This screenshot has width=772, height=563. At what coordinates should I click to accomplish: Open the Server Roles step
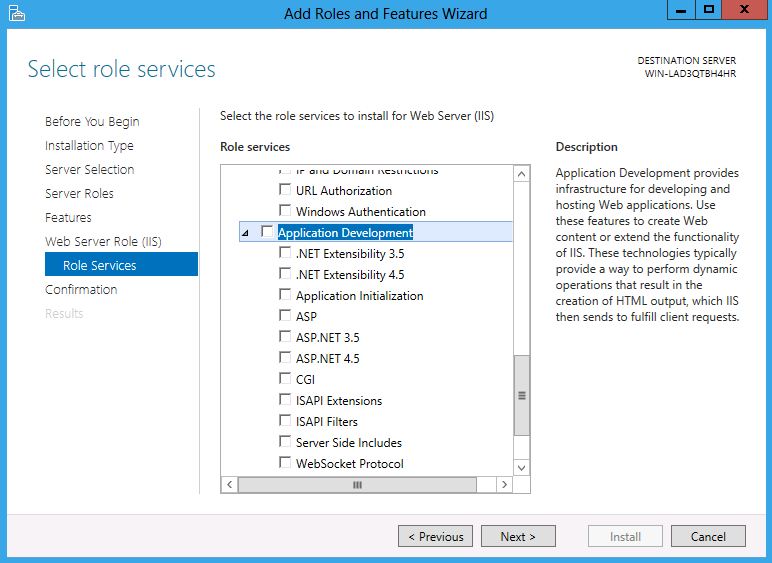point(79,193)
